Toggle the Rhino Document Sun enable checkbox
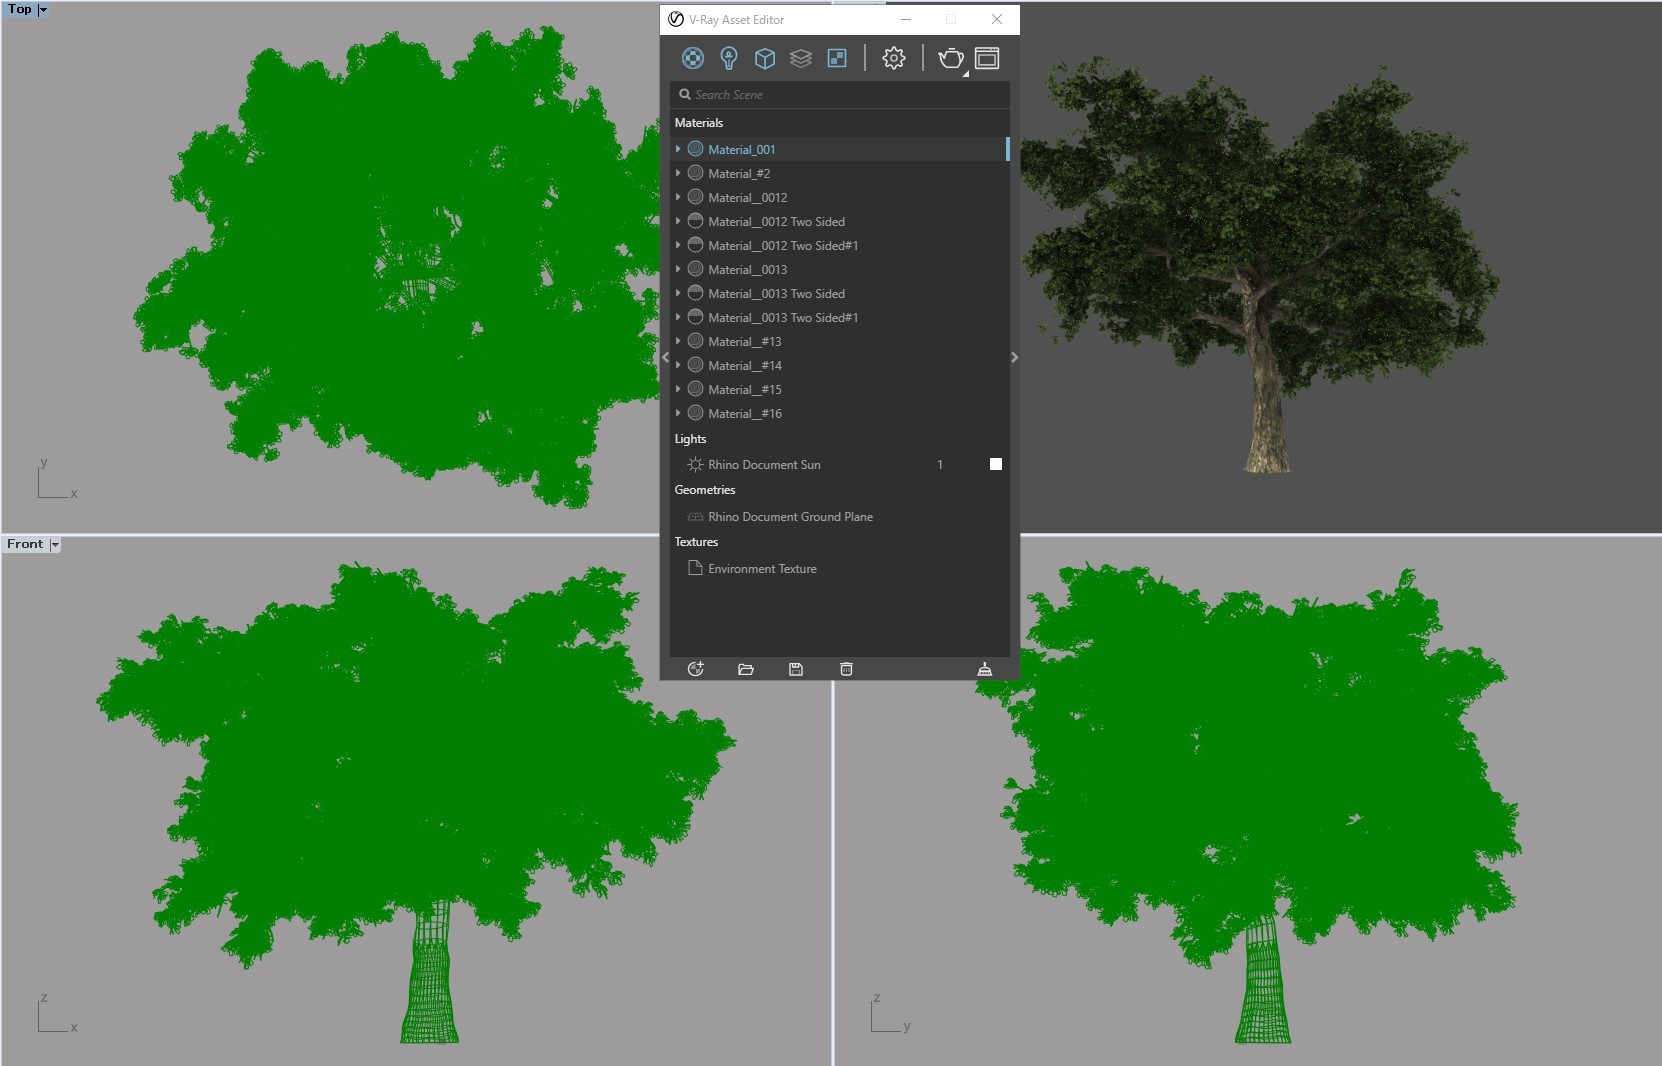Screen dimensions: 1662x1066 [996, 464]
